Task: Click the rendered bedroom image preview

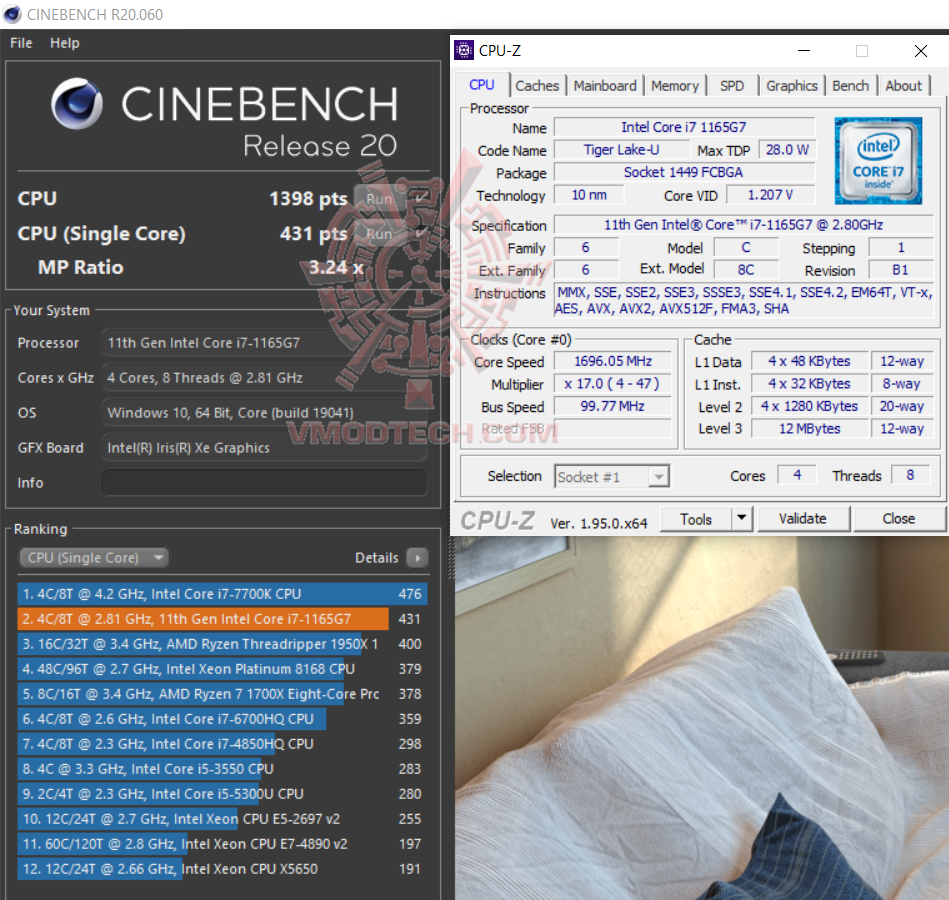Action: click(701, 718)
